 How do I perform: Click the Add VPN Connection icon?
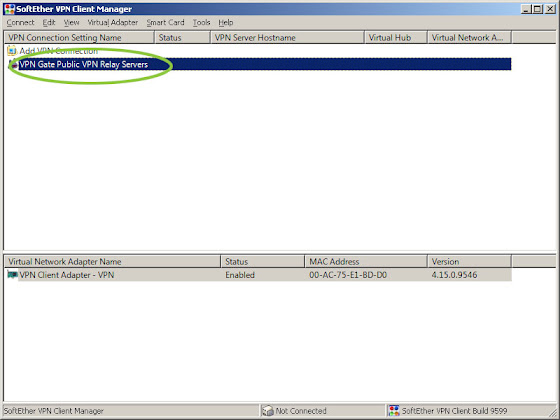[x=12, y=51]
